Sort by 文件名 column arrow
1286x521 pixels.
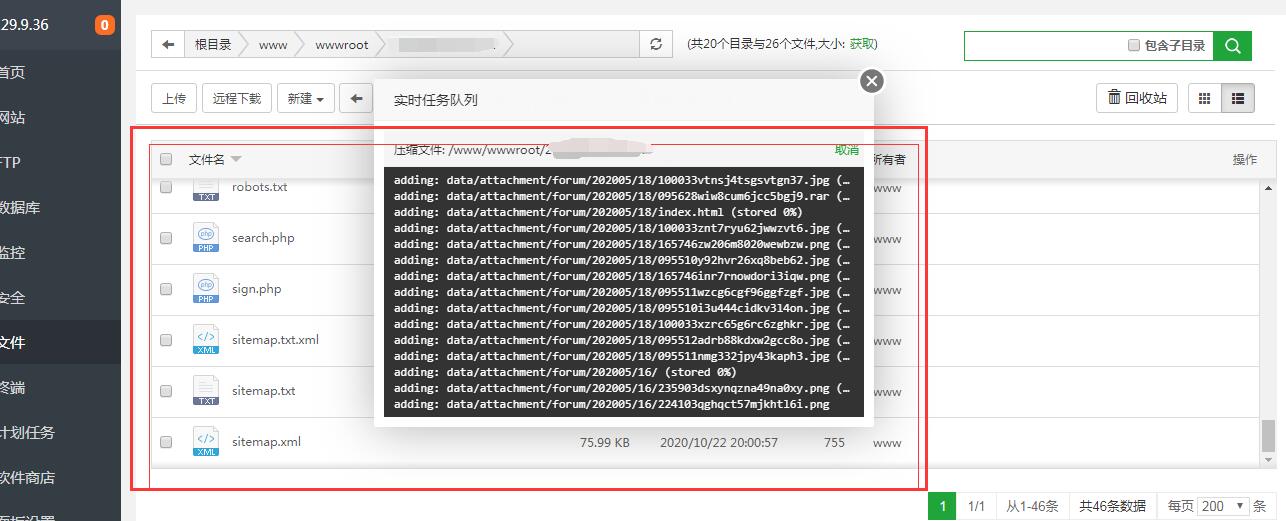[x=236, y=160]
